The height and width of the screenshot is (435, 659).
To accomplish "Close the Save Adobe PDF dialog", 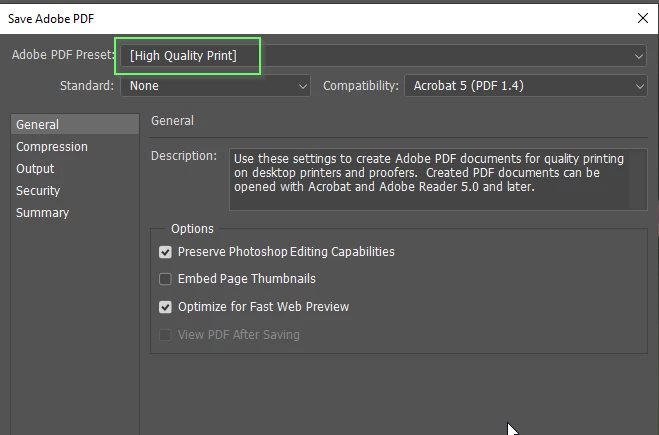I will pos(643,18).
